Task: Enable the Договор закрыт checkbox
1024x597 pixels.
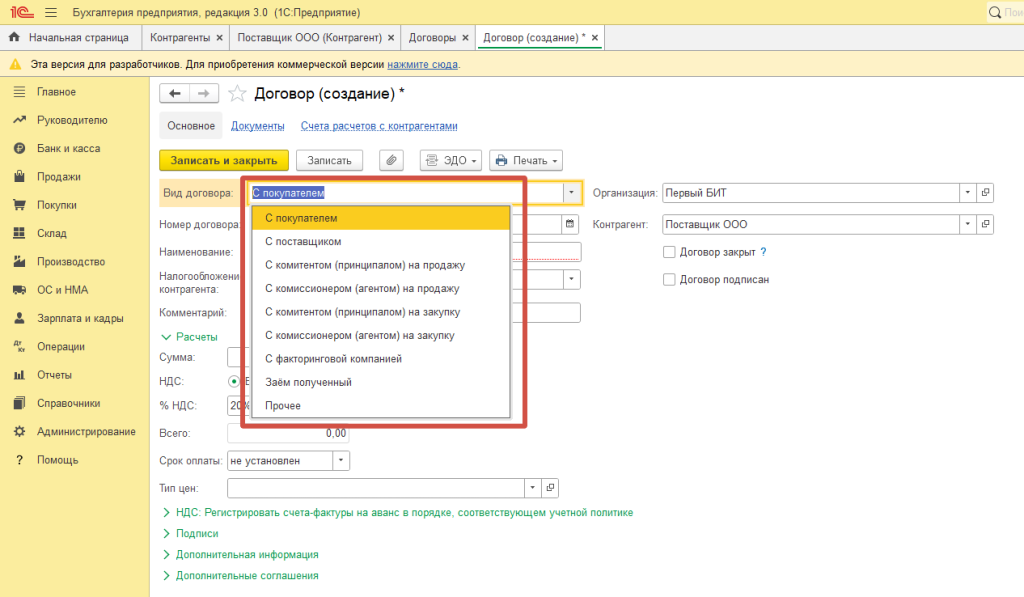Action: [x=669, y=252]
